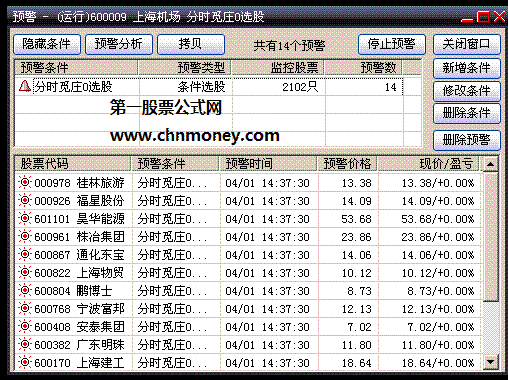Open 预警分析 analysis
The width and height of the screenshot is (508, 380).
click(119, 44)
